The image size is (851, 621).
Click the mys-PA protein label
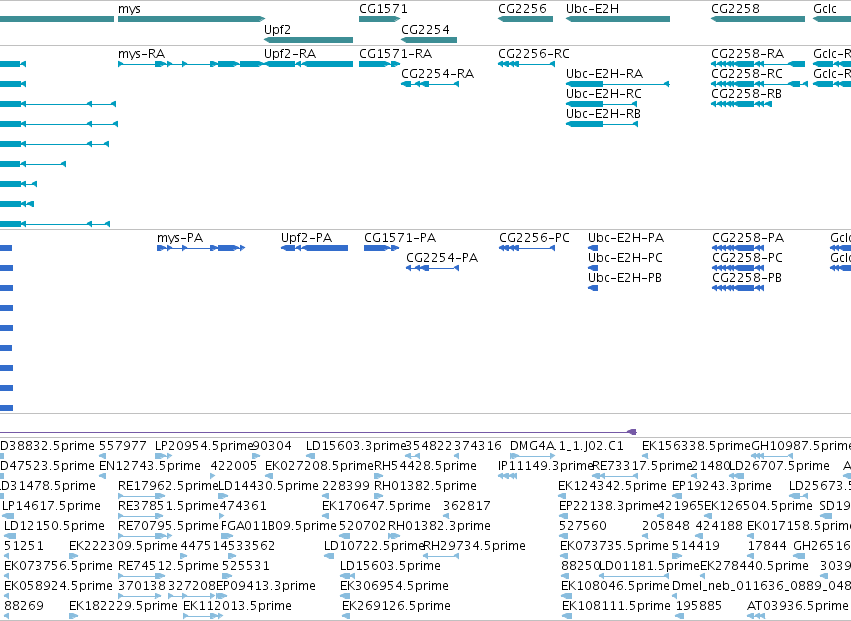tap(180, 238)
